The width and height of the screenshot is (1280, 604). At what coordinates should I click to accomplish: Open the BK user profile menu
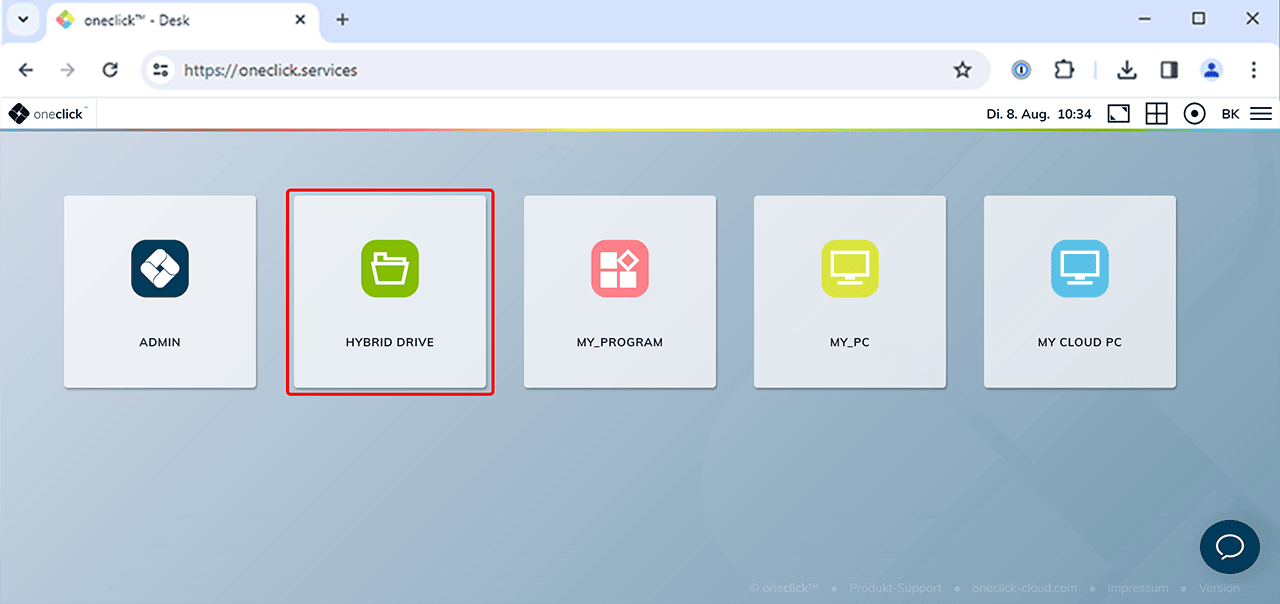pyautogui.click(x=1230, y=114)
